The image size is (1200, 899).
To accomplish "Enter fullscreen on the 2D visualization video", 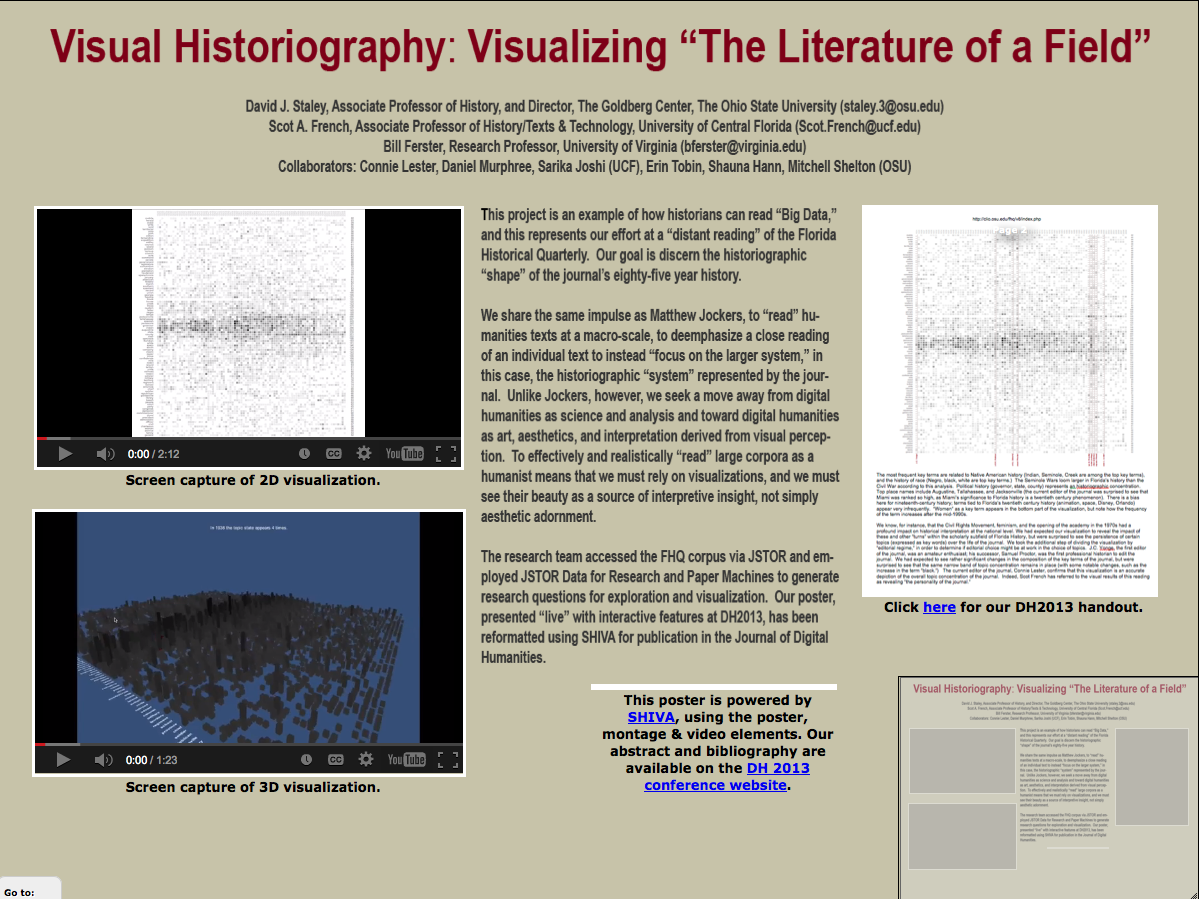I will (445, 453).
